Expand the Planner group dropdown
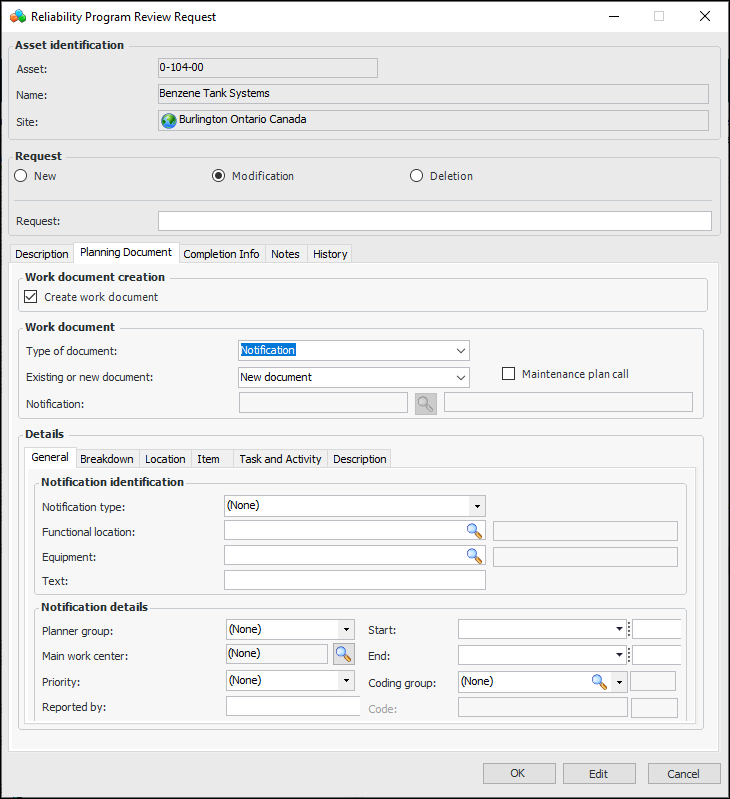The image size is (730, 799). point(346,630)
